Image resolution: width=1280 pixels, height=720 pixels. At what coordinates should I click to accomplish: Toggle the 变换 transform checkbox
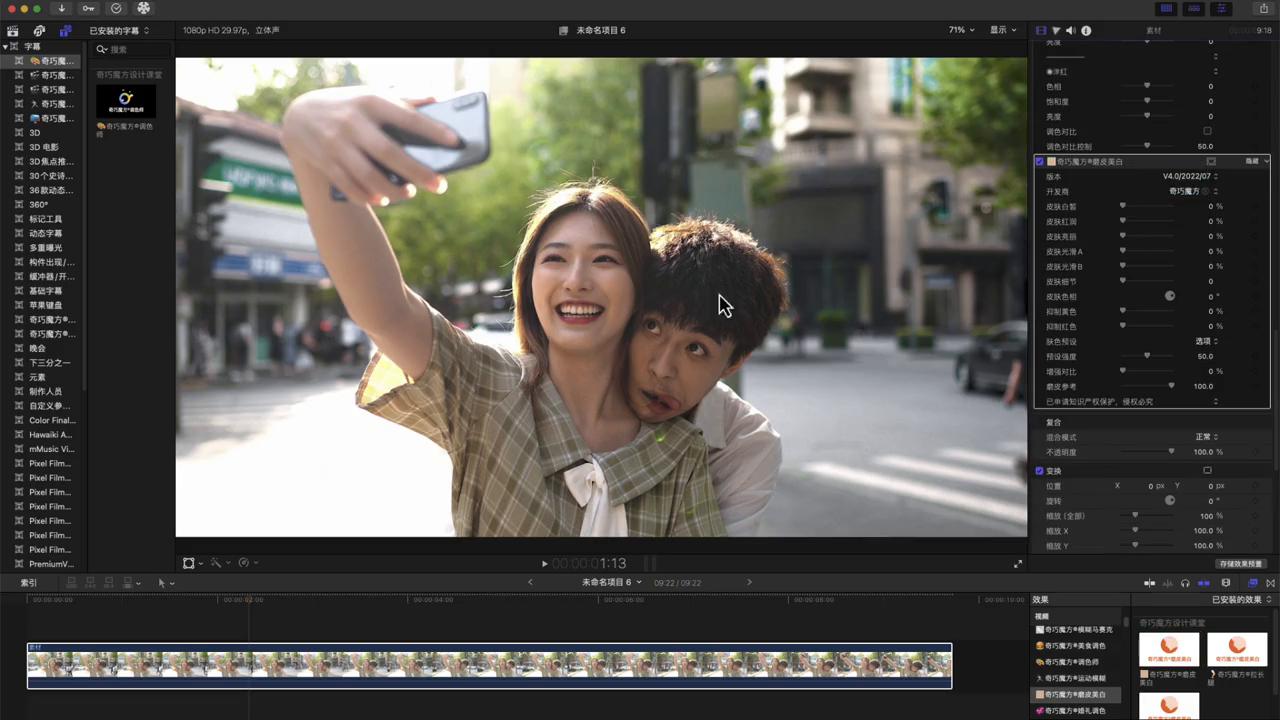(x=1039, y=471)
